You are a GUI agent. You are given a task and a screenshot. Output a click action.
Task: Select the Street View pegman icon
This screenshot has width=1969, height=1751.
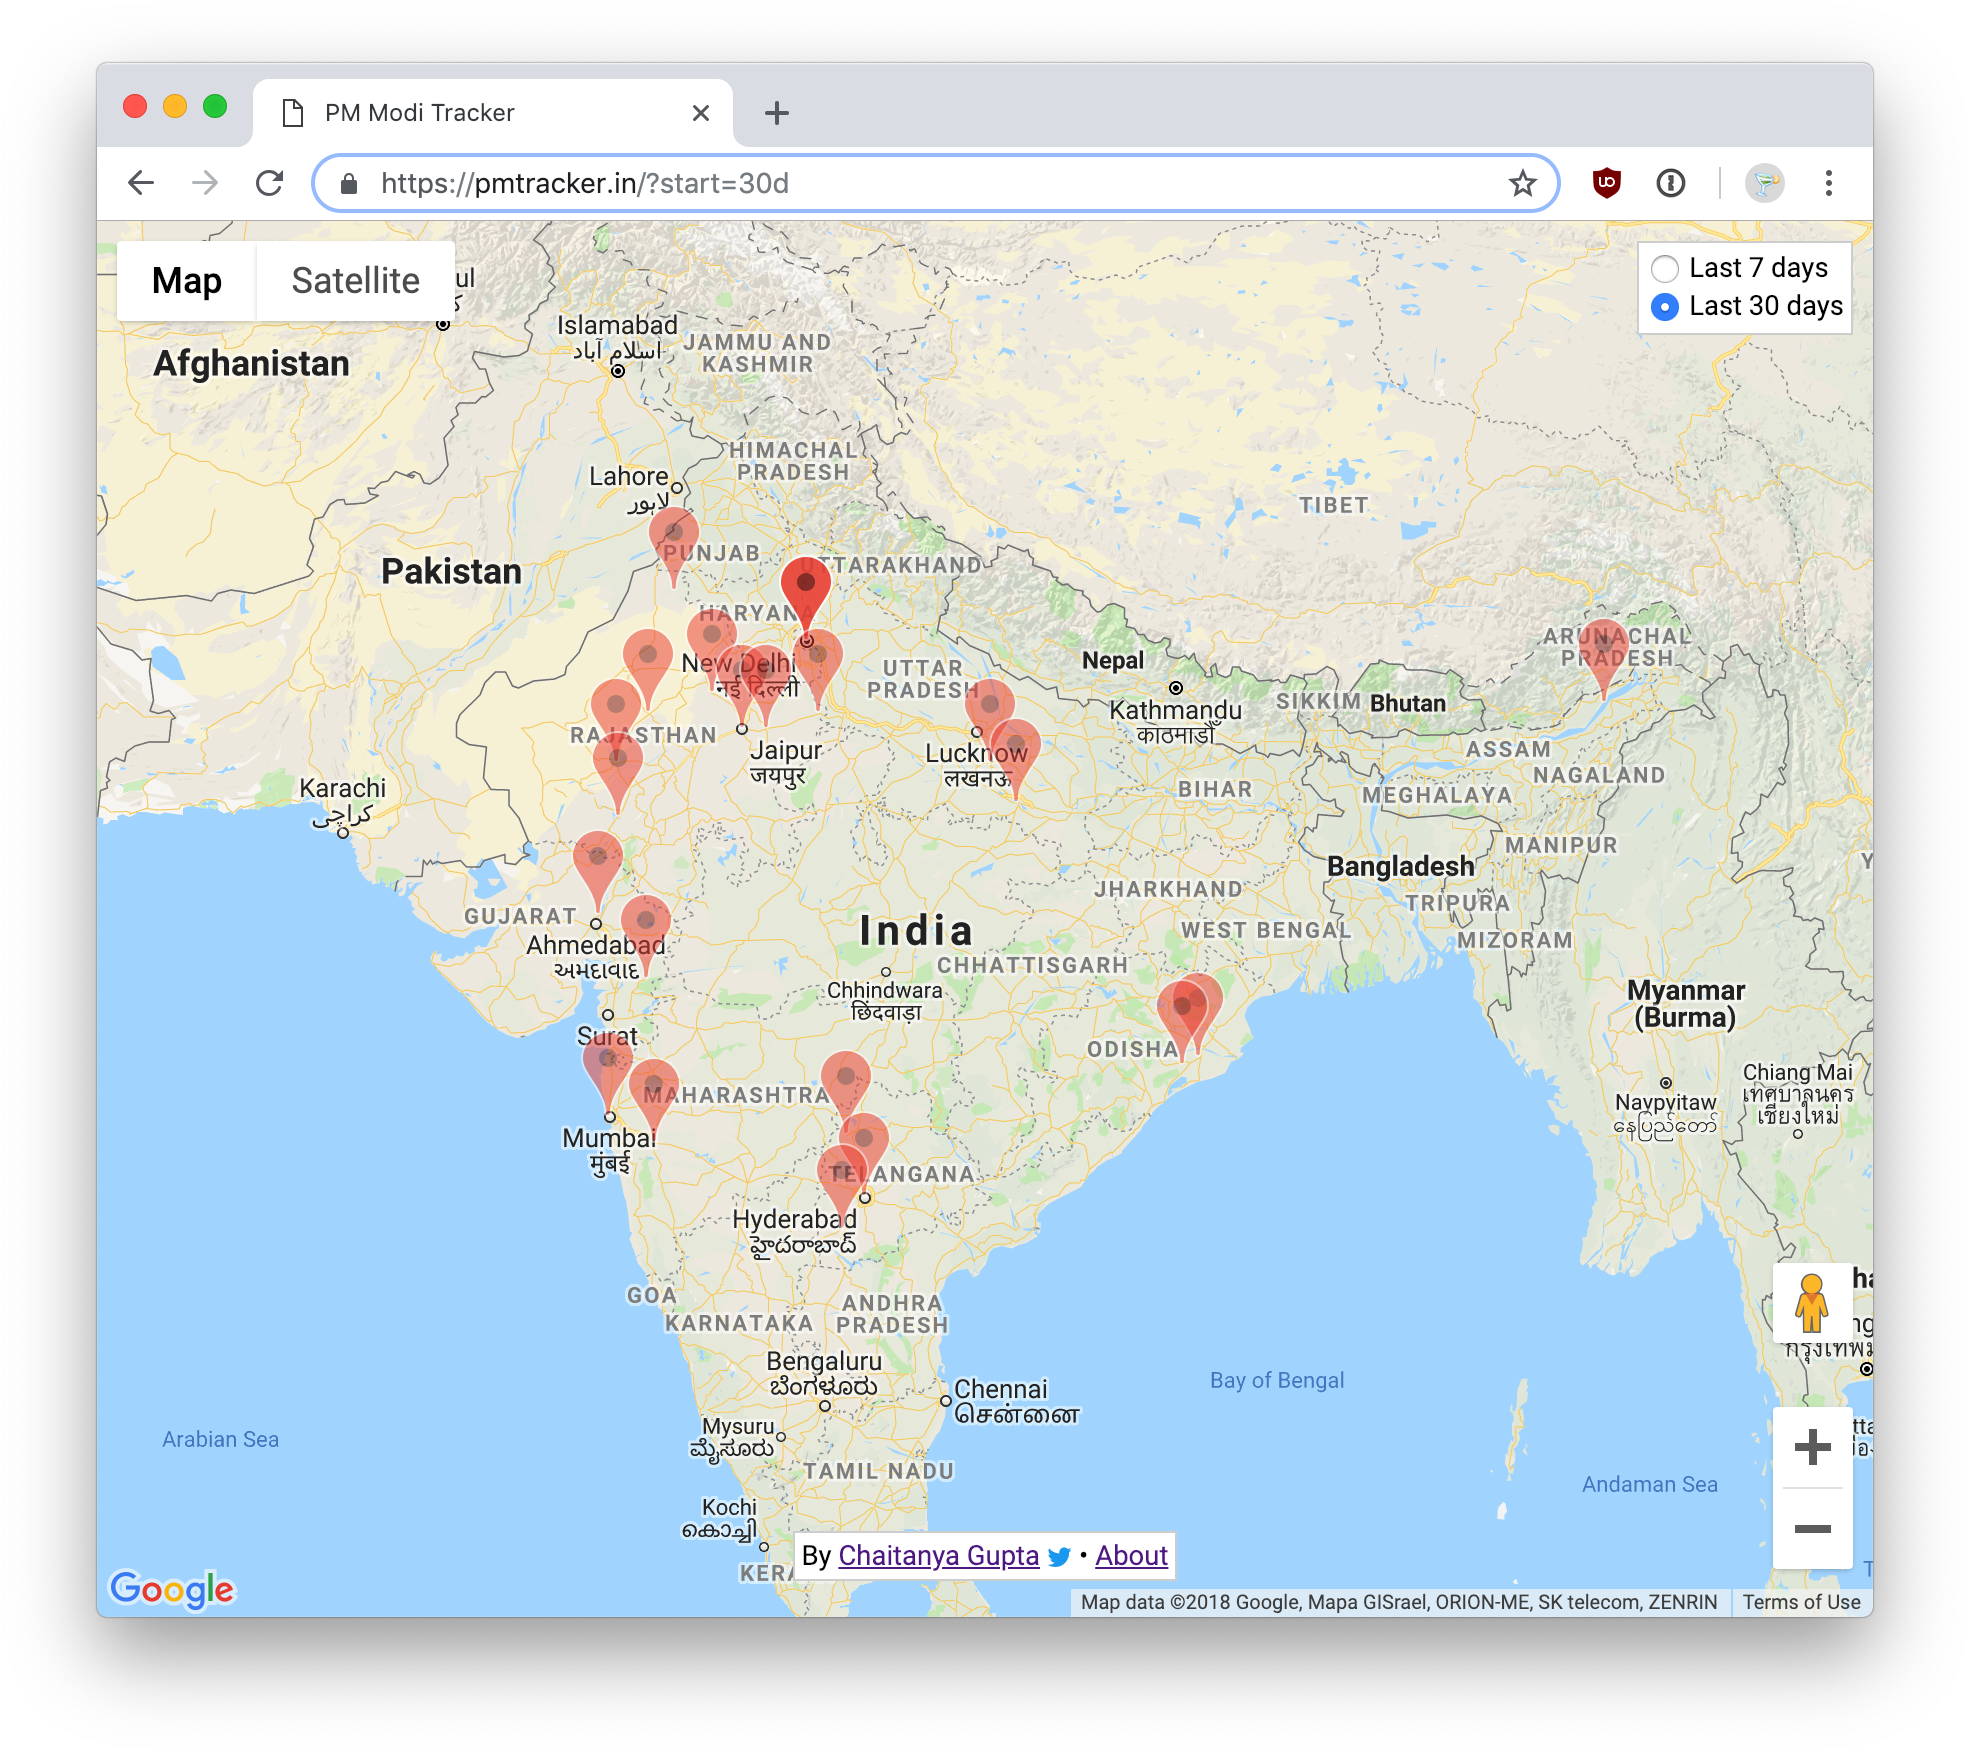pyautogui.click(x=1811, y=1303)
